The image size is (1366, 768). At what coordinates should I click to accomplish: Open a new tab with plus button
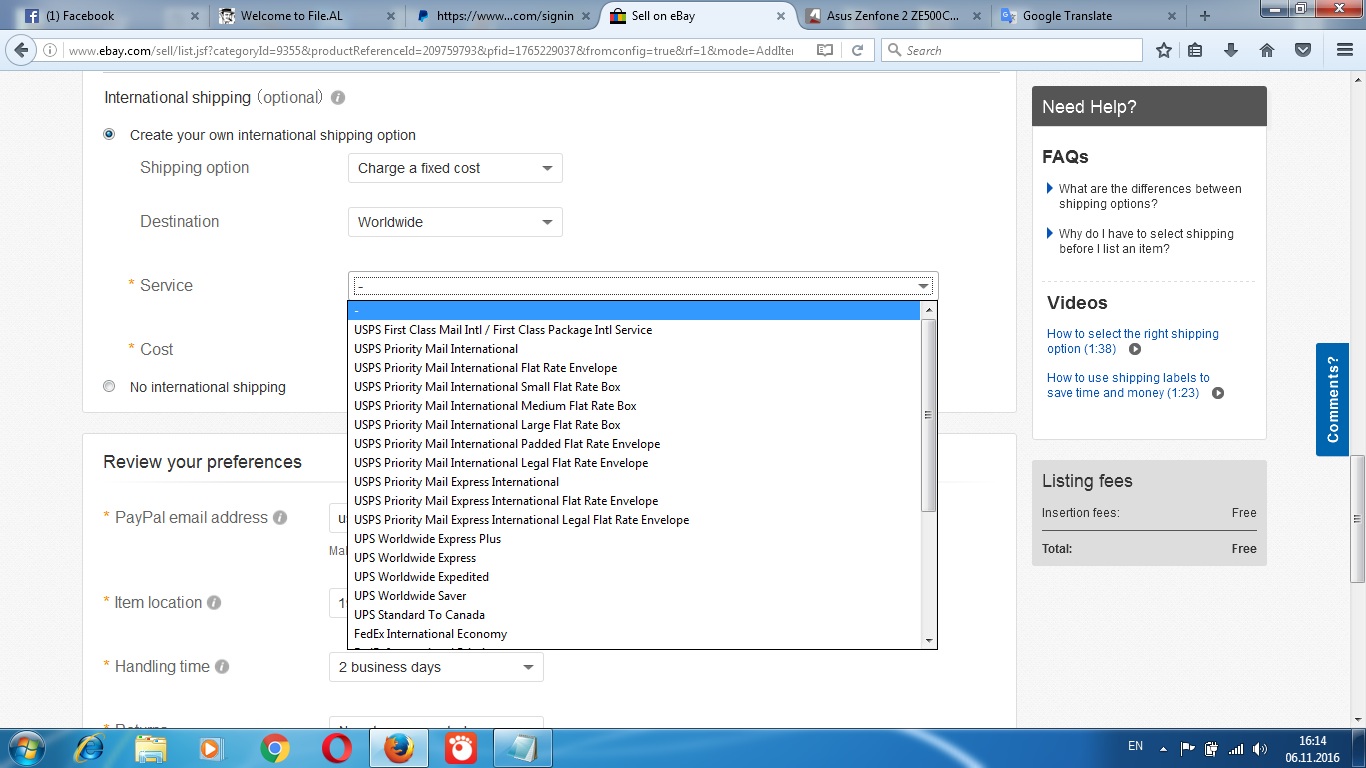(1205, 16)
